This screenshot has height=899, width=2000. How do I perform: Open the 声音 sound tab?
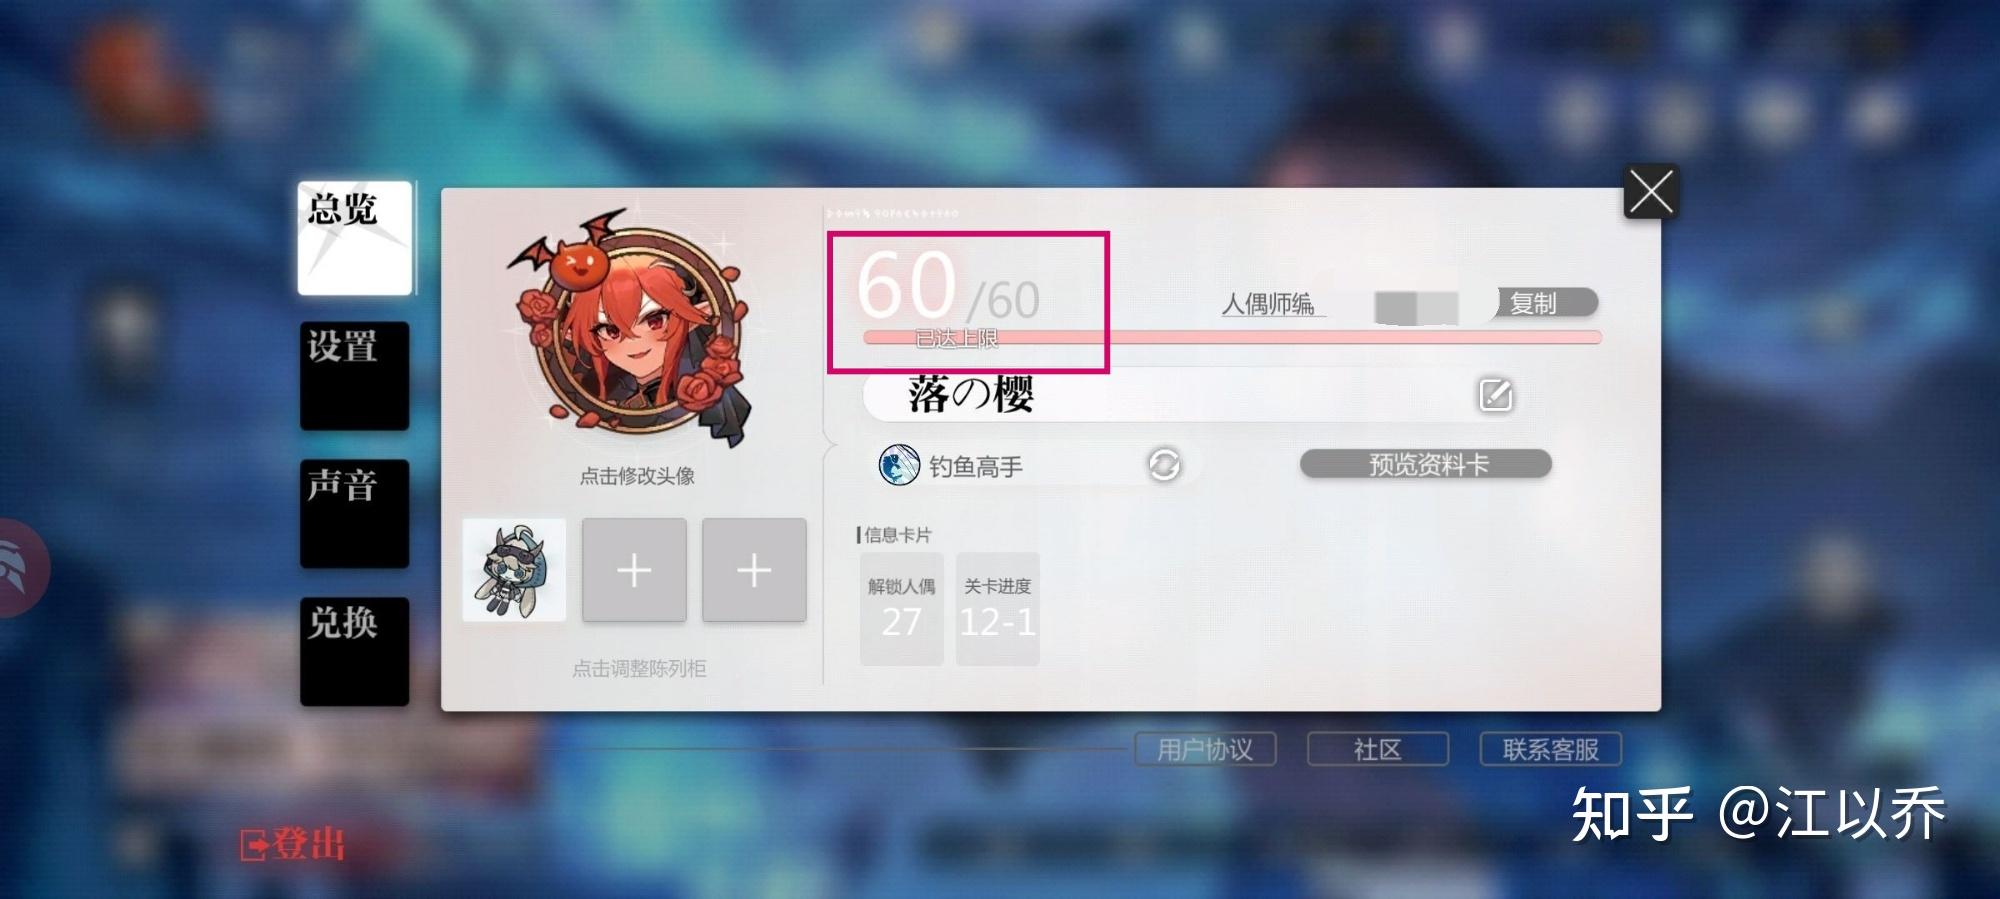pyautogui.click(x=355, y=514)
